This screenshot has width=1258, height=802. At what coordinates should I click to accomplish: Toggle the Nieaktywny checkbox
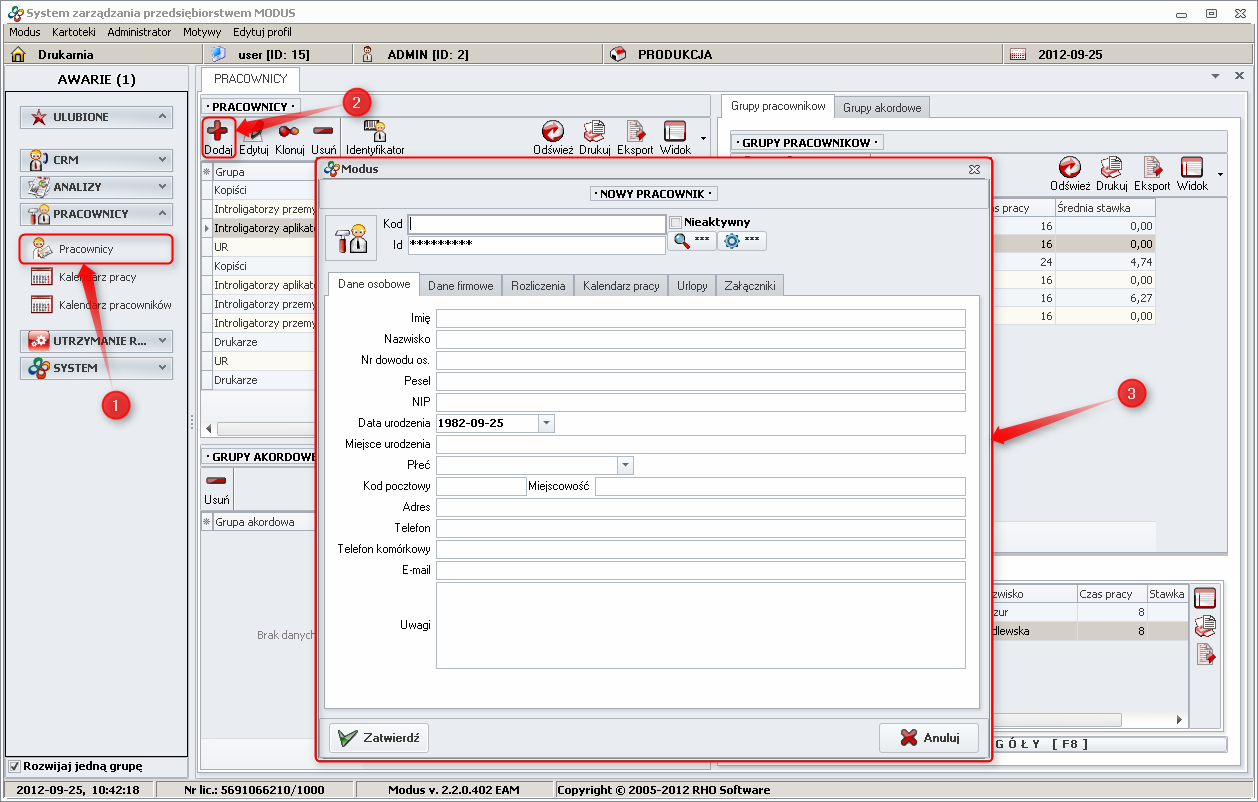(676, 222)
